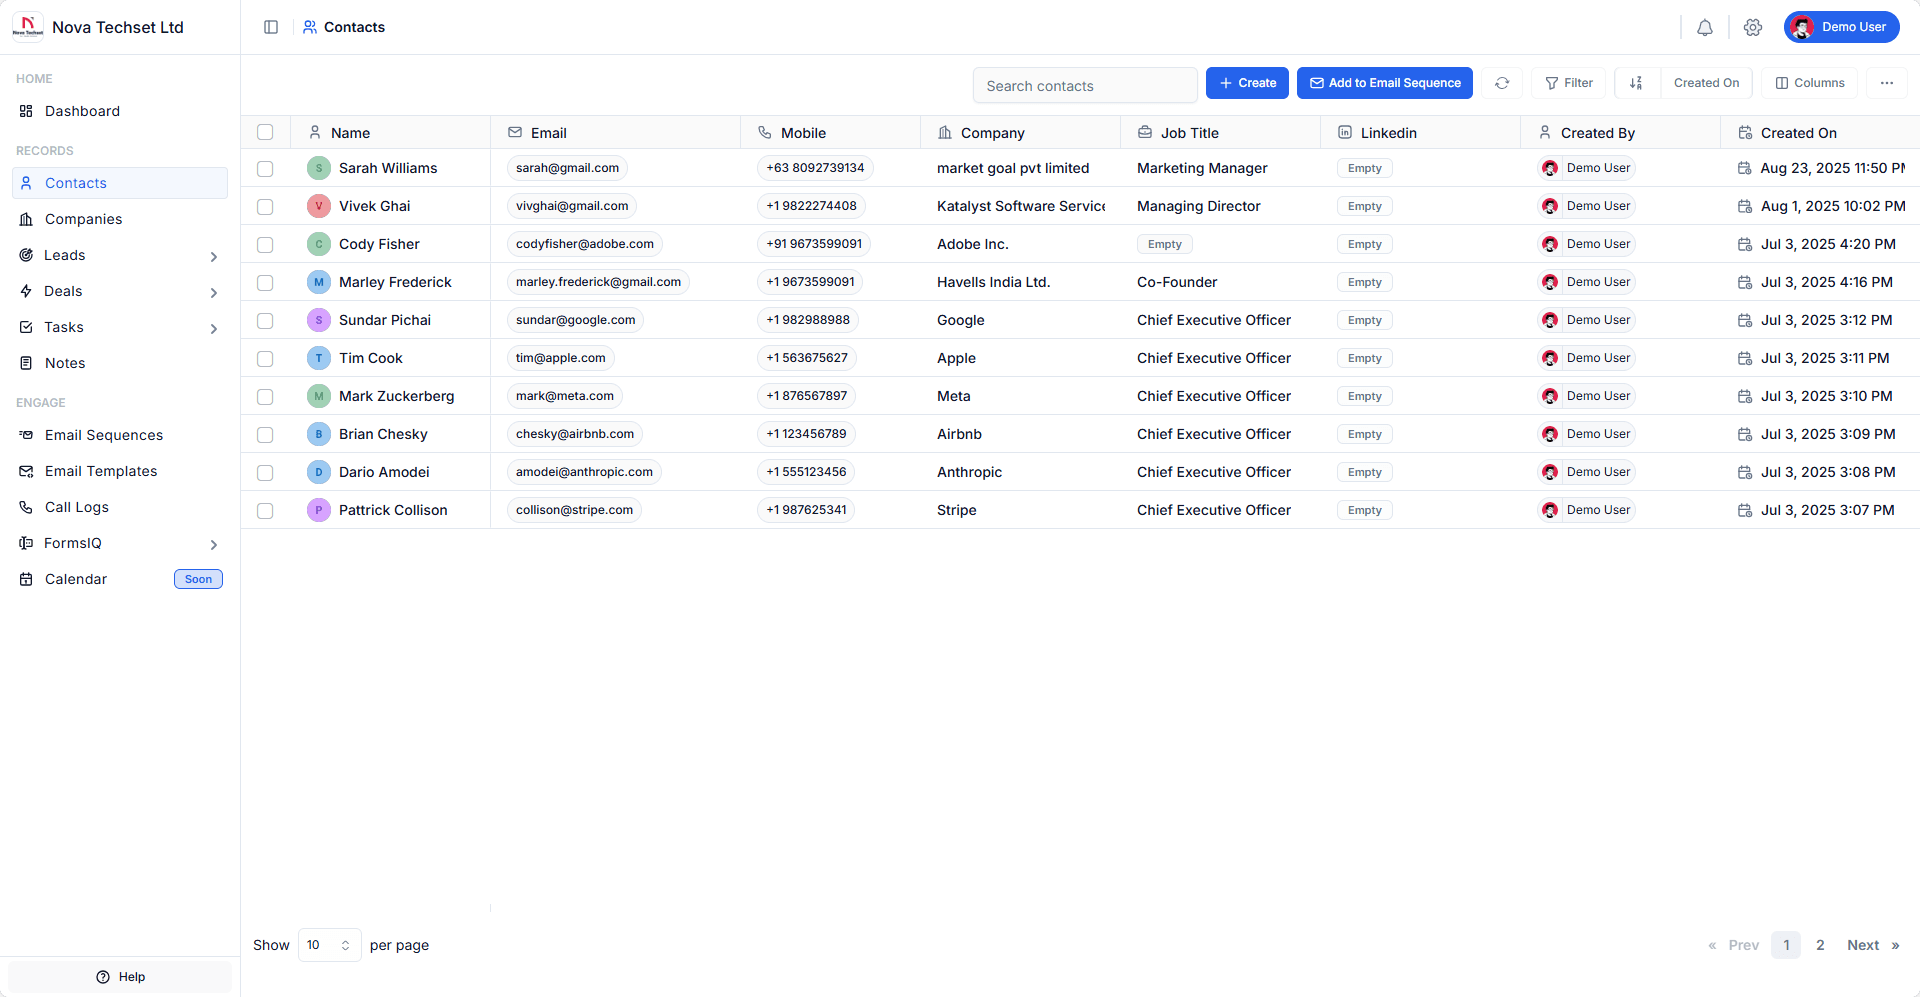The height and width of the screenshot is (997, 1920).
Task: Click the notifications bell icon
Action: [x=1705, y=28]
